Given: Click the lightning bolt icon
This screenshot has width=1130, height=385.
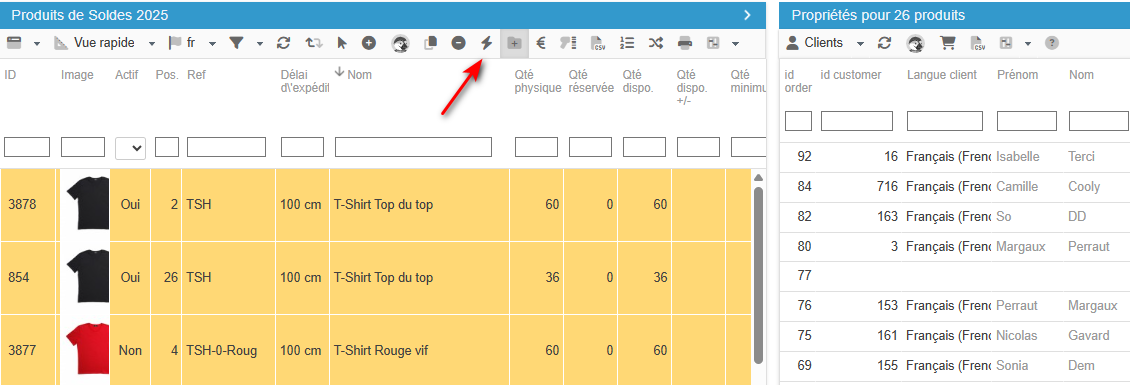Looking at the screenshot, I should 486,43.
